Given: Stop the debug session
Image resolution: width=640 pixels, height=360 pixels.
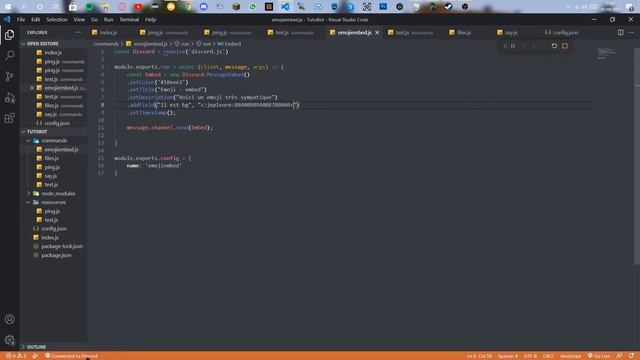Looking at the screenshot, I should (565, 46).
